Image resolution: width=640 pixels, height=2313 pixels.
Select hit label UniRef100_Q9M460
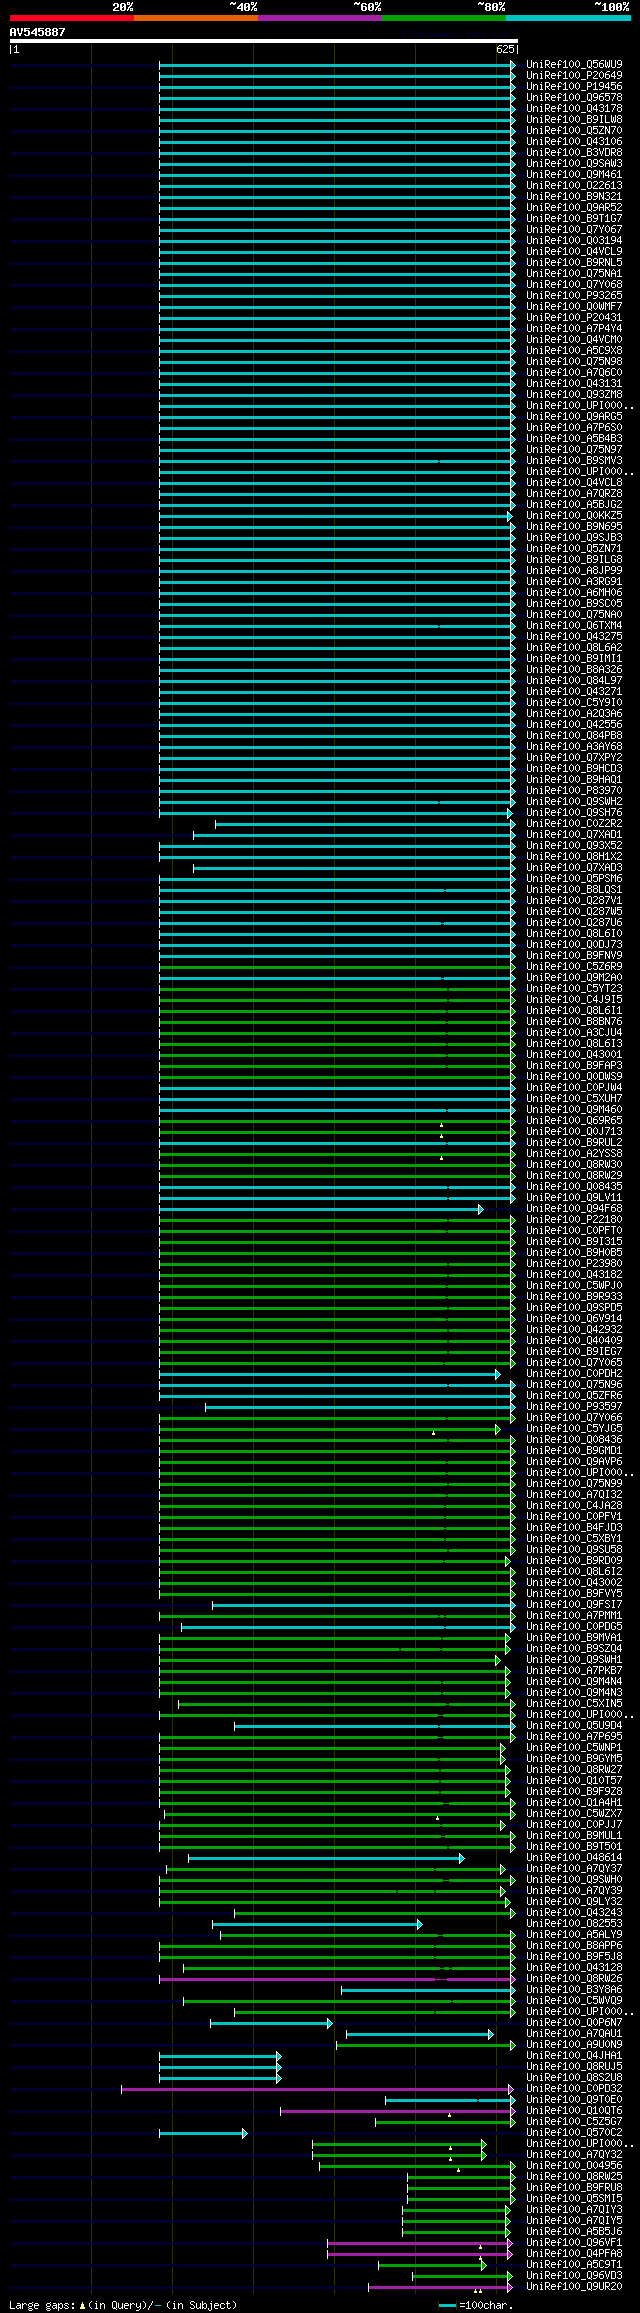pos(574,1109)
